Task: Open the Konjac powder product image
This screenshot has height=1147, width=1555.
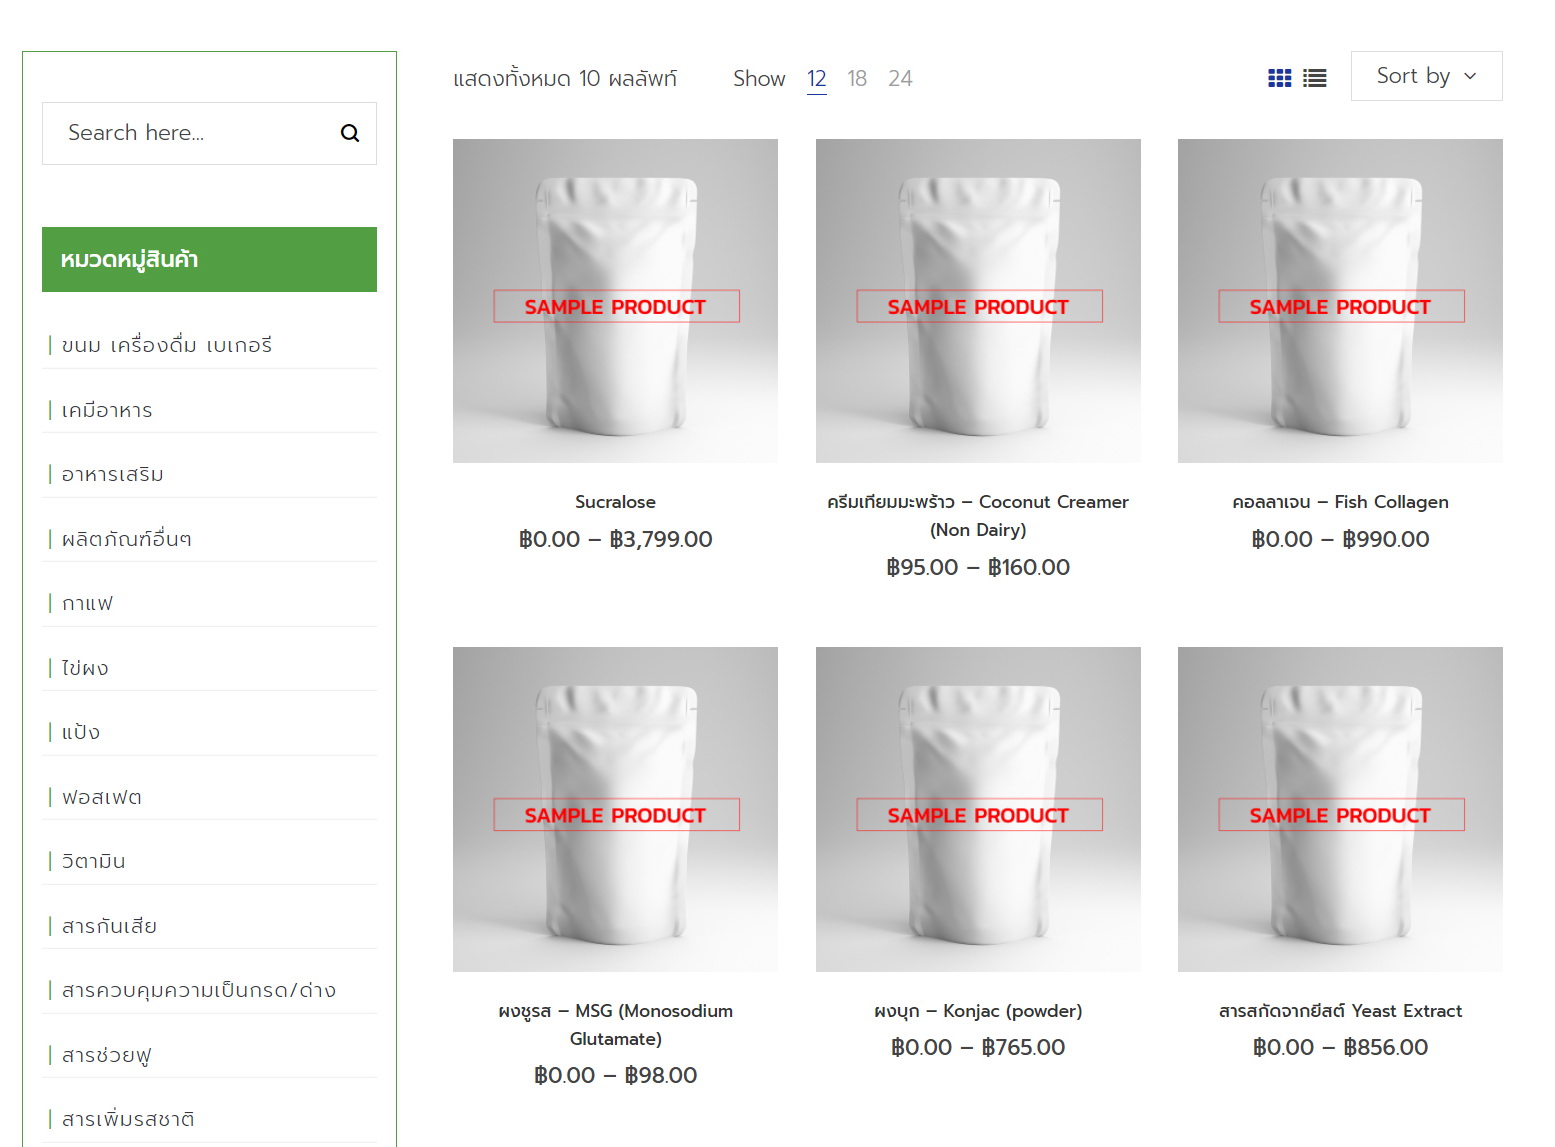Action: (x=978, y=809)
